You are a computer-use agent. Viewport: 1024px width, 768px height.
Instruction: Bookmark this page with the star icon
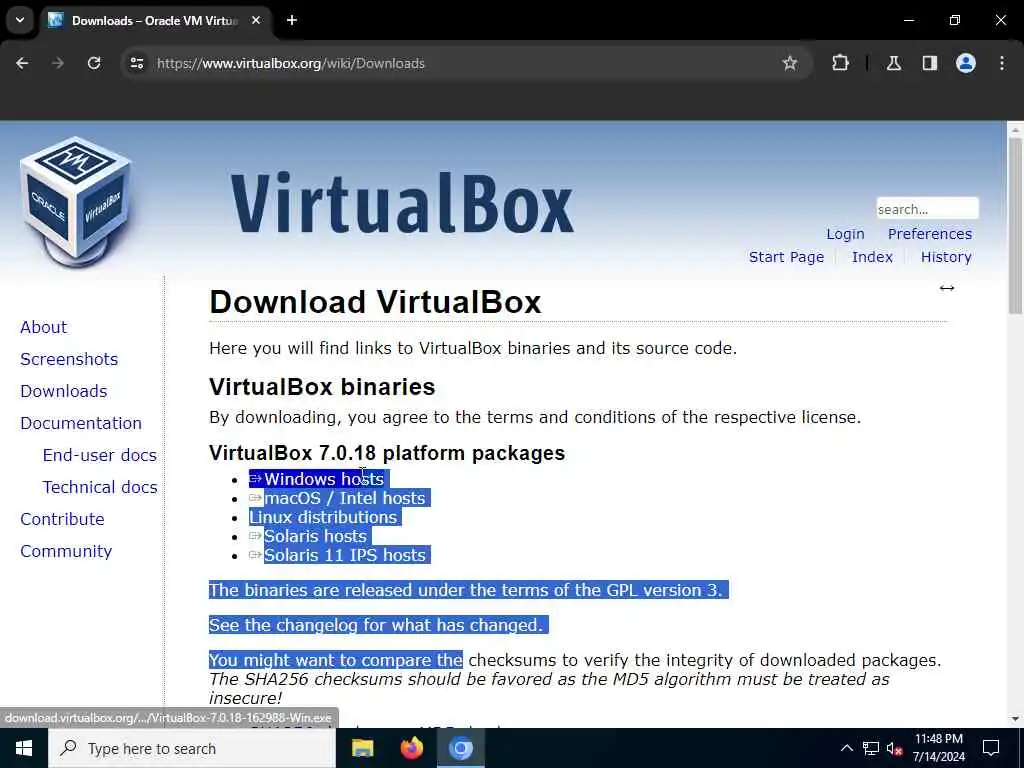[x=790, y=63]
